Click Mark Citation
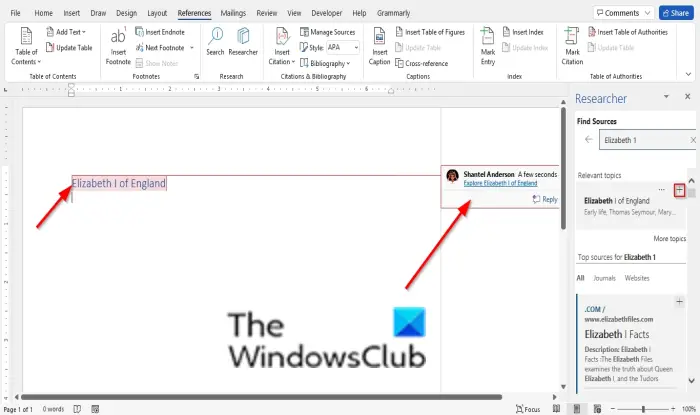This screenshot has width=700, height=415. coord(572,46)
